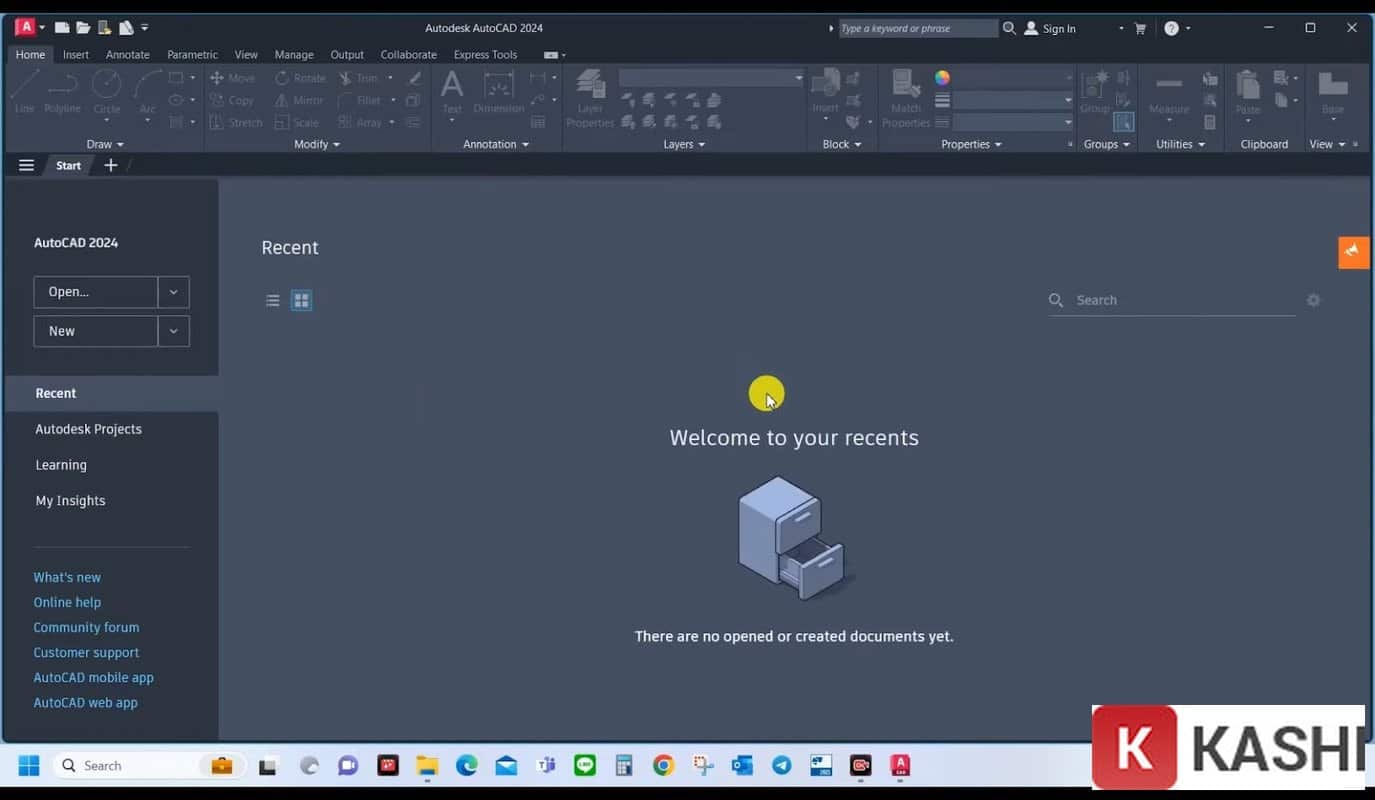Select the Move tool in Modify panel
Viewport: 1375px width, 800px height.
click(232, 77)
